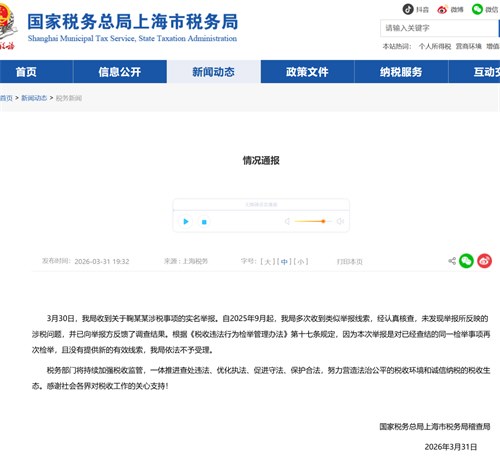The width and height of the screenshot is (500, 457).
Task: Click the share icon next to WeChat
Action: (452, 261)
